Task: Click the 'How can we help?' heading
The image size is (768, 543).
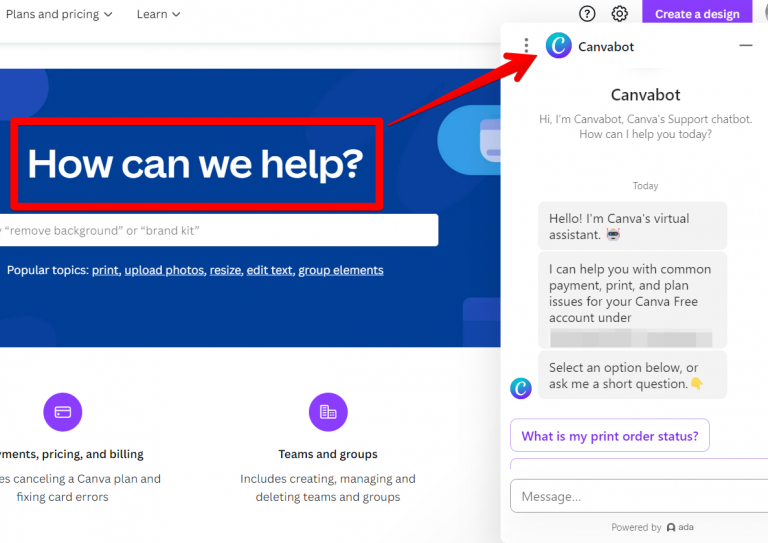Action: click(x=195, y=164)
